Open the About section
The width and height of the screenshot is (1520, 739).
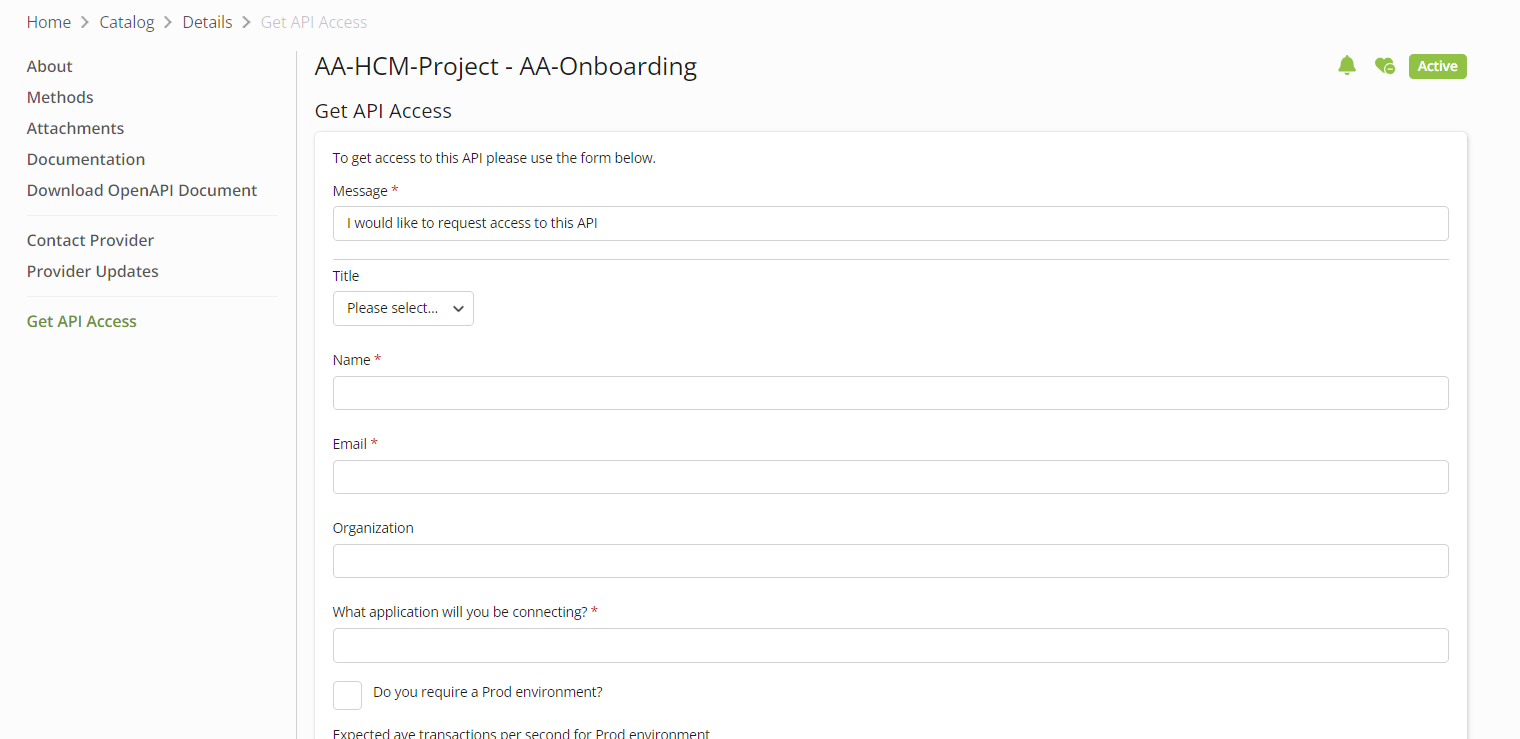click(50, 66)
